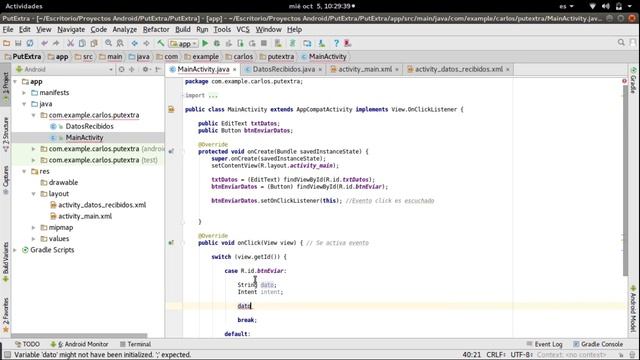640x360 pixels.
Task: Expand com.example.carlos.putextra (test) package
Action: (33, 160)
